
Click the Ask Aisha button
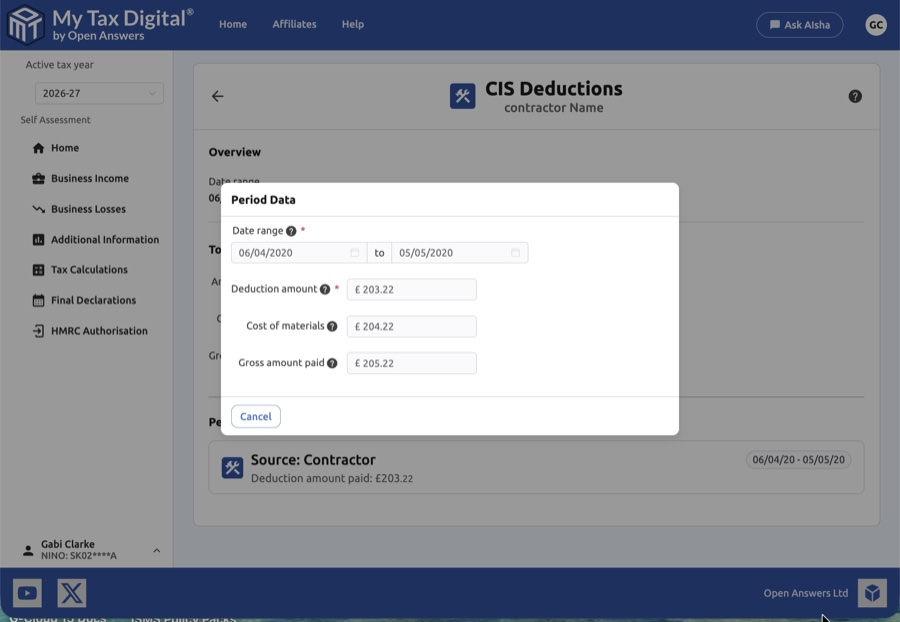pos(799,25)
